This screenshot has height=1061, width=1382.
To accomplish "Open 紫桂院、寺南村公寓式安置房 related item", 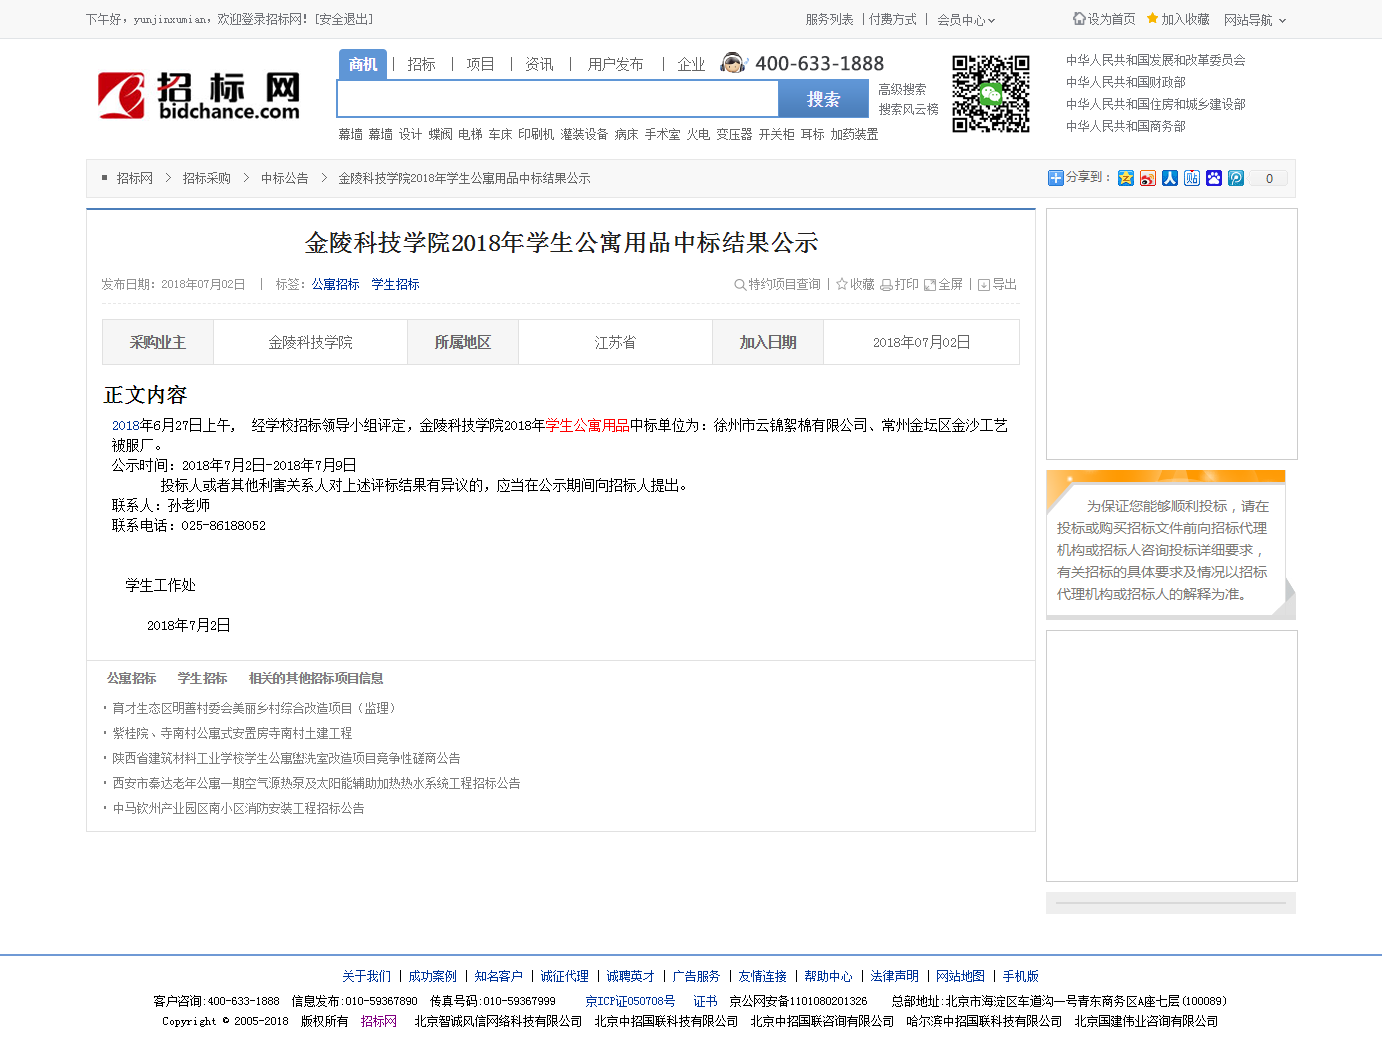I will point(232,733).
